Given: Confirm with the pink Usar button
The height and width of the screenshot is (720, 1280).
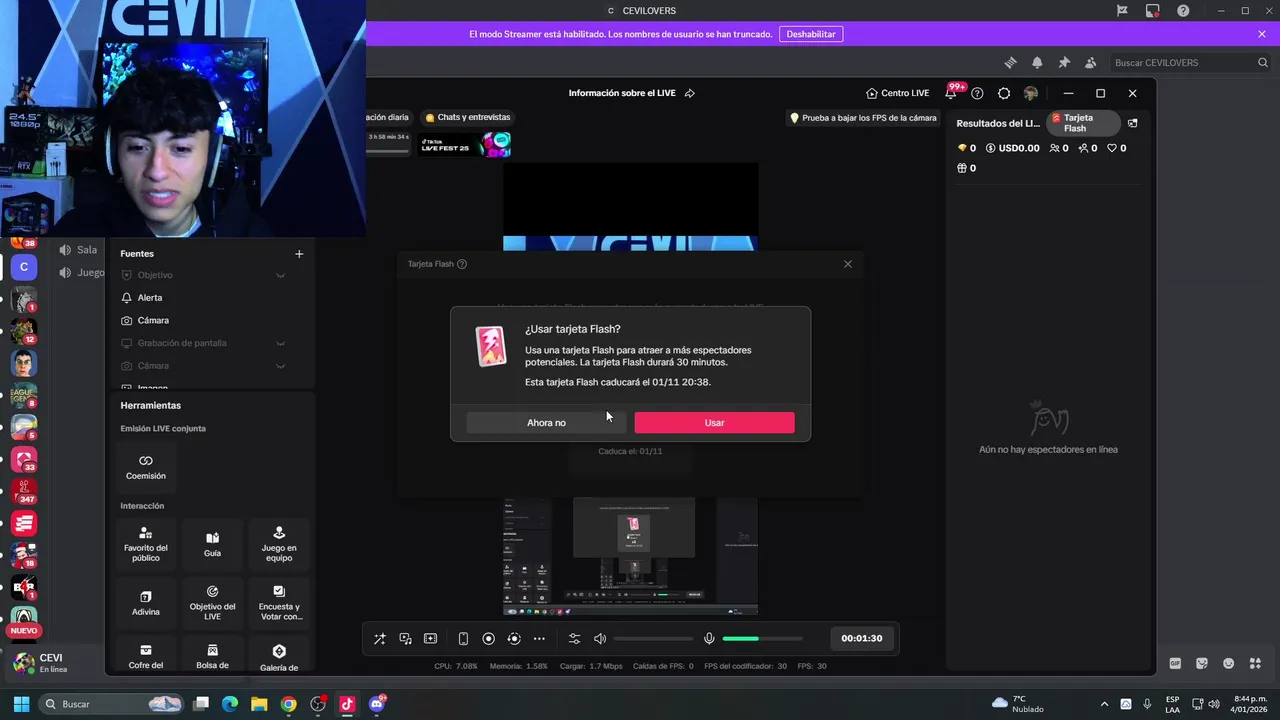Looking at the screenshot, I should coord(714,423).
